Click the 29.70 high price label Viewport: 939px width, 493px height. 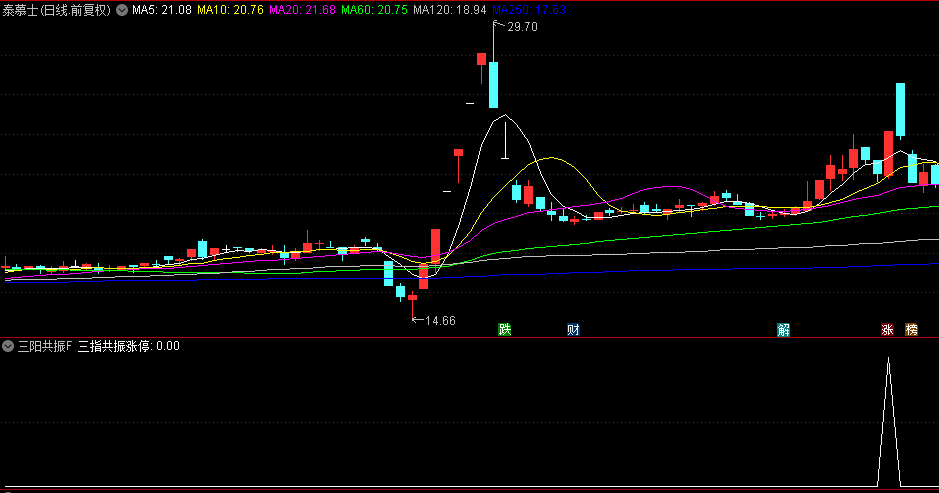(x=522, y=27)
